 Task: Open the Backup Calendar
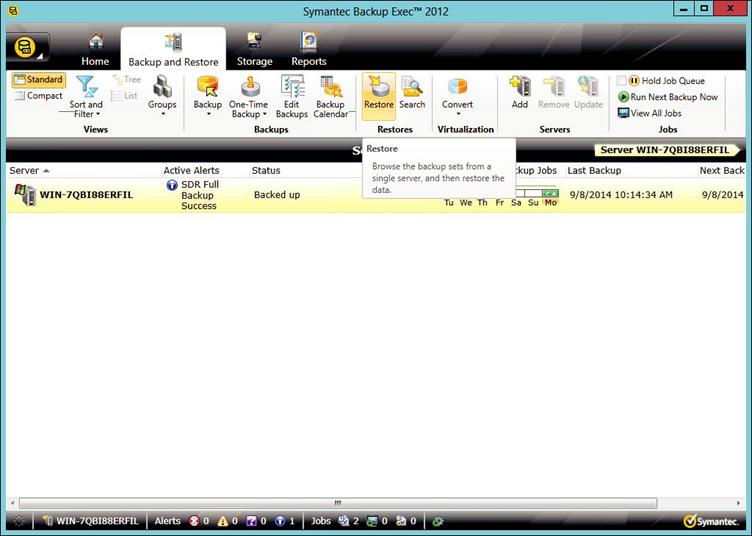(x=331, y=97)
